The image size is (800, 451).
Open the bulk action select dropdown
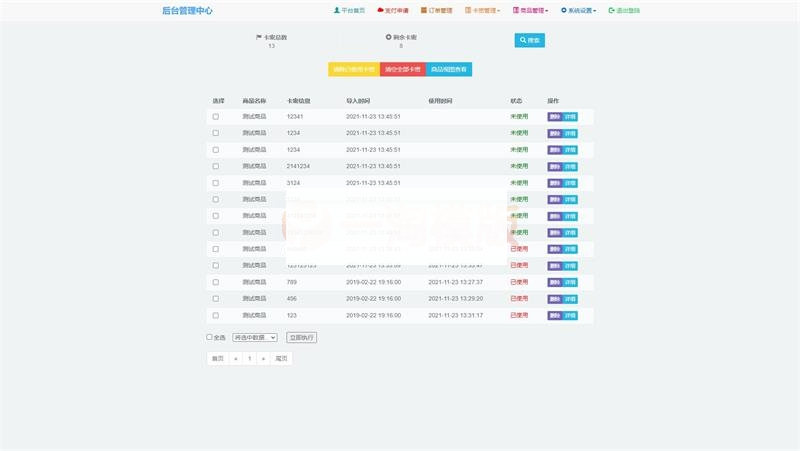254,337
